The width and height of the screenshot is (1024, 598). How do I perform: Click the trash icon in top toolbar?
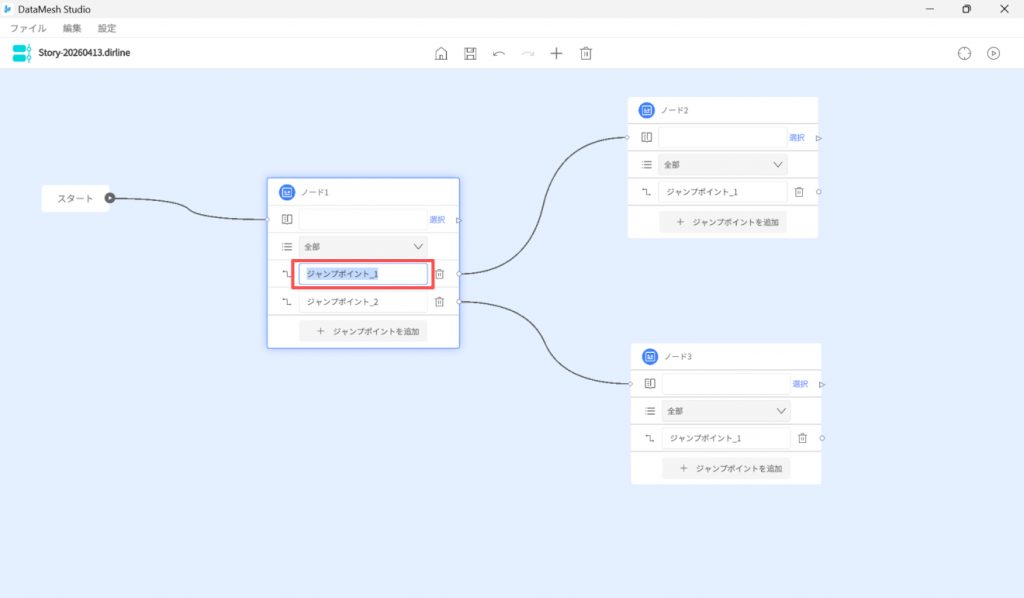click(x=586, y=53)
